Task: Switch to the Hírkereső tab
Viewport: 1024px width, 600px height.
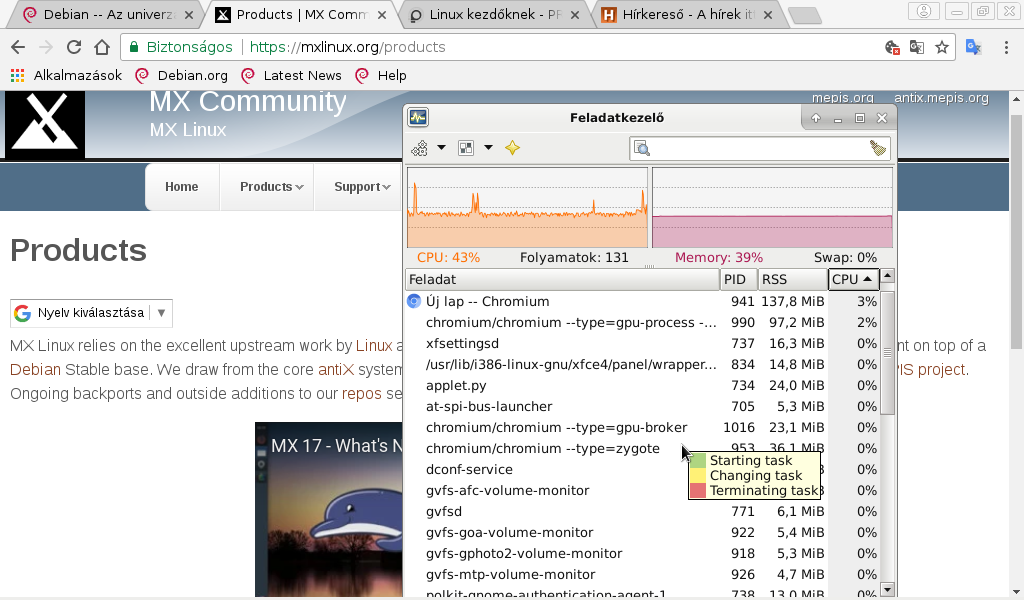Action: point(687,14)
